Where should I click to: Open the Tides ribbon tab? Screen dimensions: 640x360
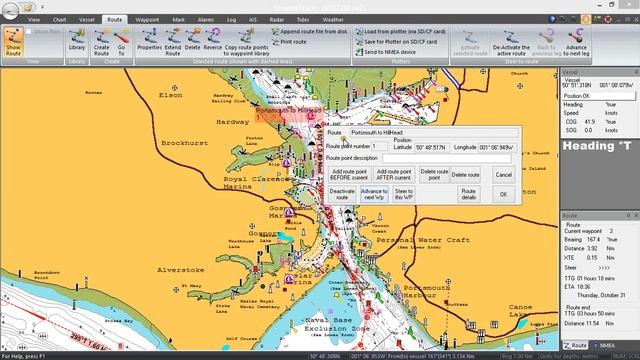pyautogui.click(x=303, y=20)
